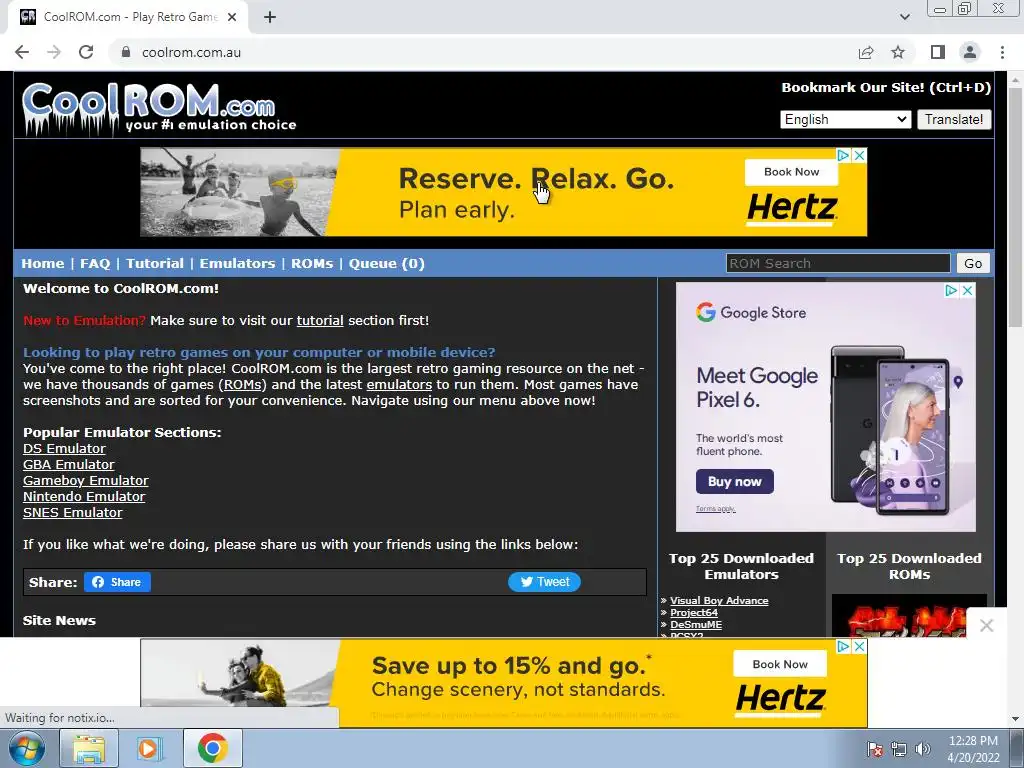1024x768 pixels.
Task: Click the padlock site info icon
Action: pos(126,52)
